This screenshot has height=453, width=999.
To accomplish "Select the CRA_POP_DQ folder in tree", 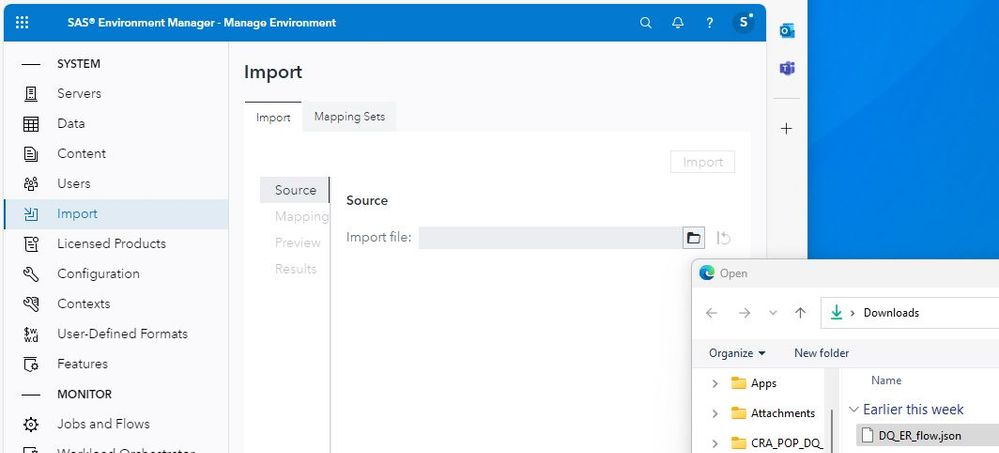I will [x=786, y=443].
